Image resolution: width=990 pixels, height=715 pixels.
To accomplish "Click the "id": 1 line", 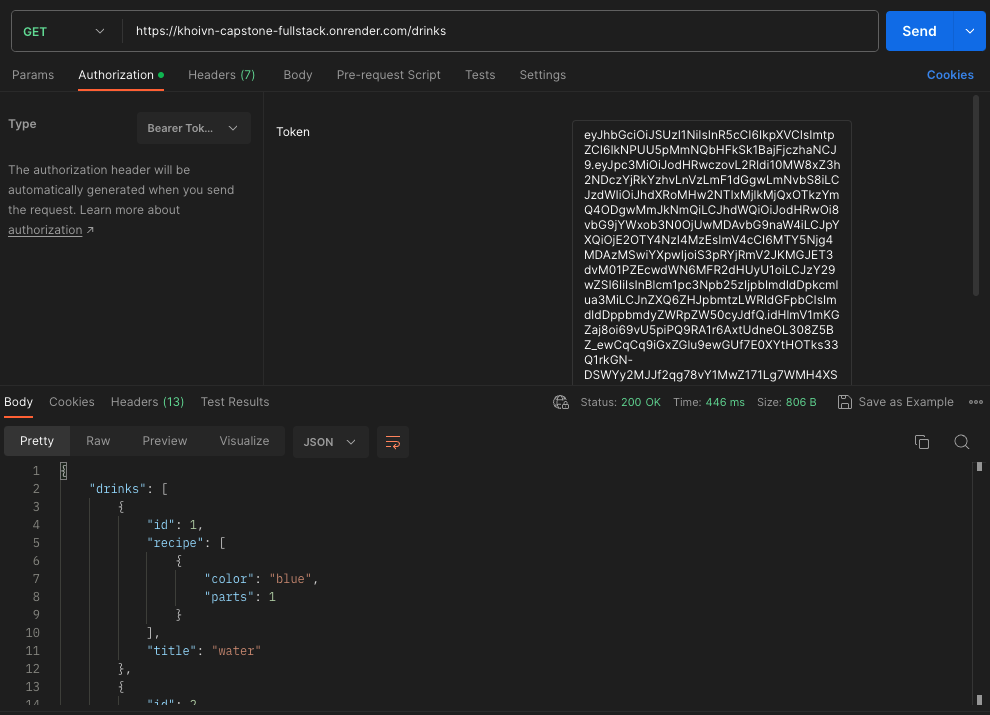I will [x=175, y=525].
